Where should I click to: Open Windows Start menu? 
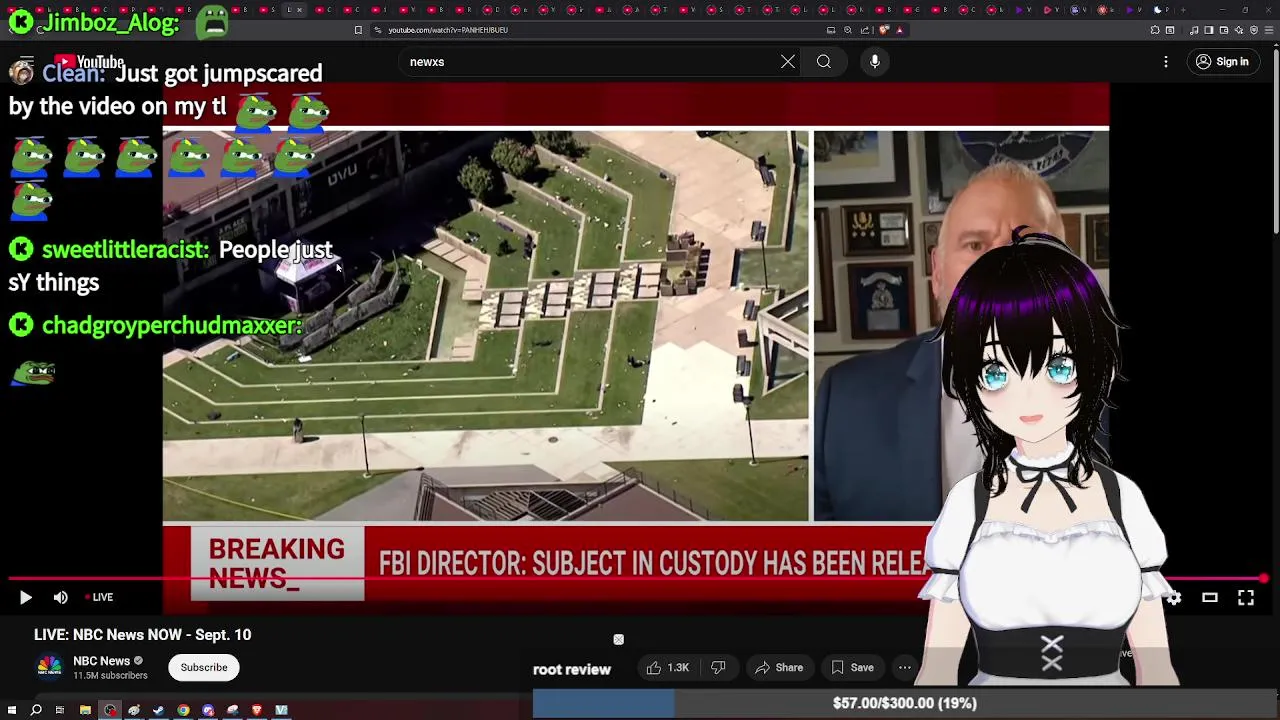pos(12,710)
